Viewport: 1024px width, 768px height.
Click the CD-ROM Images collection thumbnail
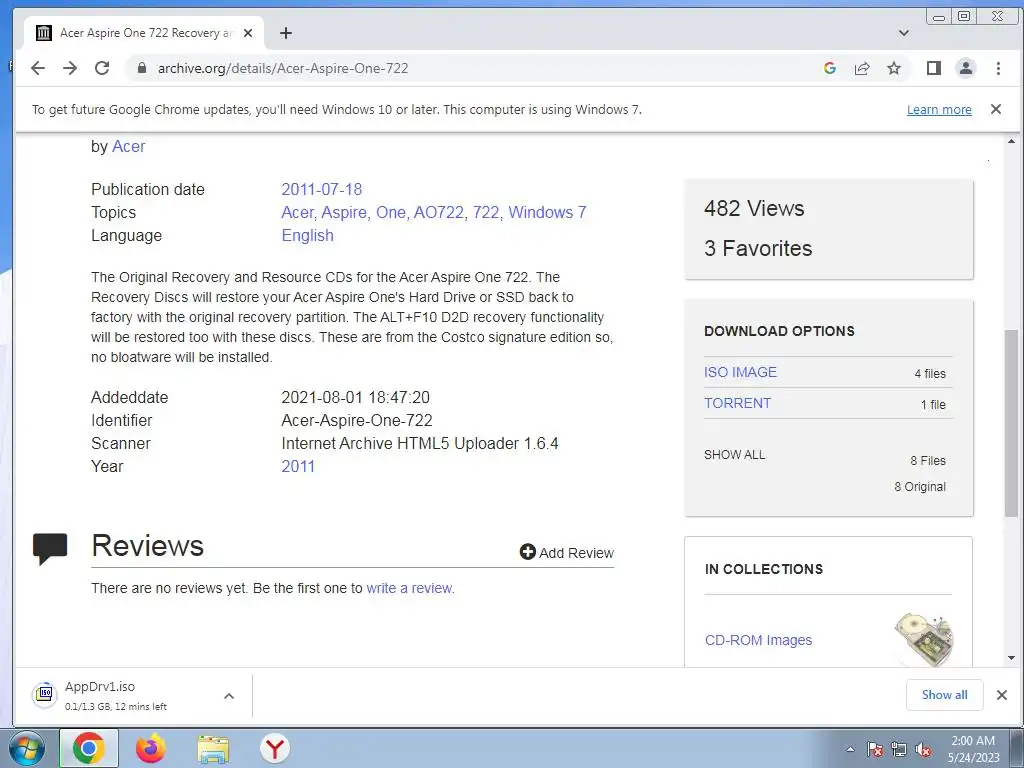point(923,639)
